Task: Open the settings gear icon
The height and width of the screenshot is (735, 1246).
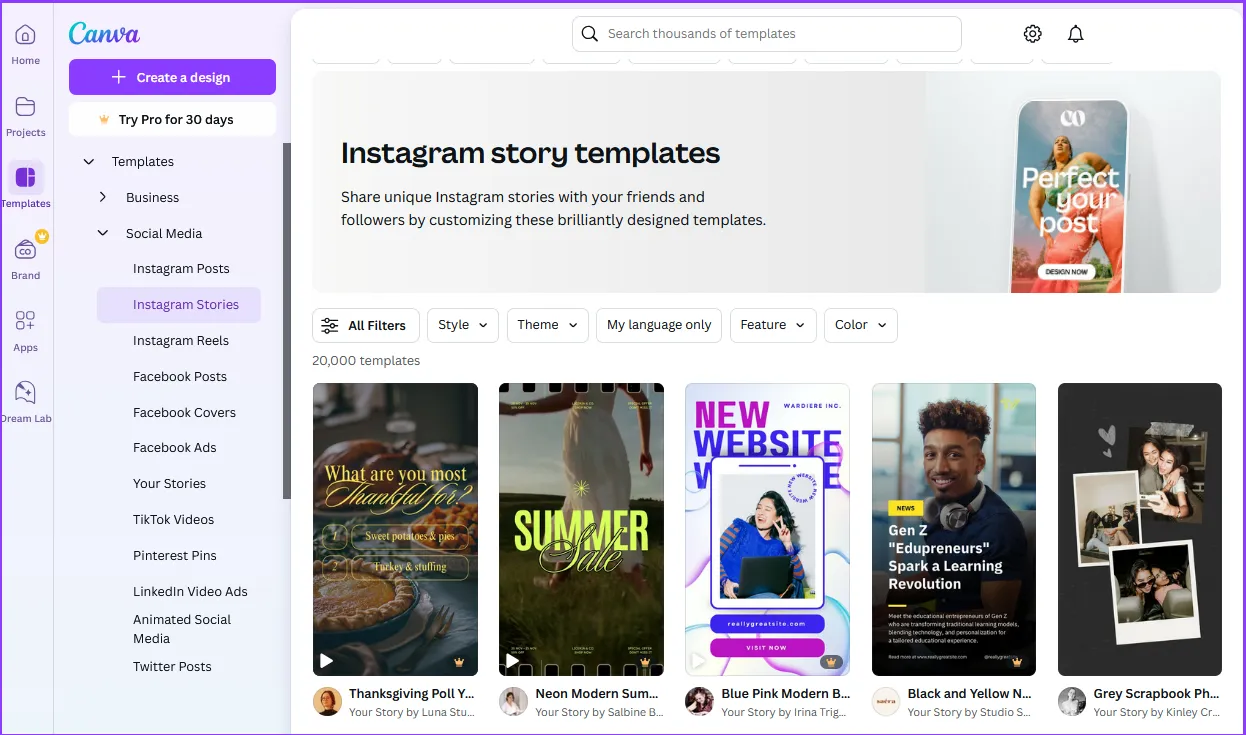Action: [x=1033, y=34]
